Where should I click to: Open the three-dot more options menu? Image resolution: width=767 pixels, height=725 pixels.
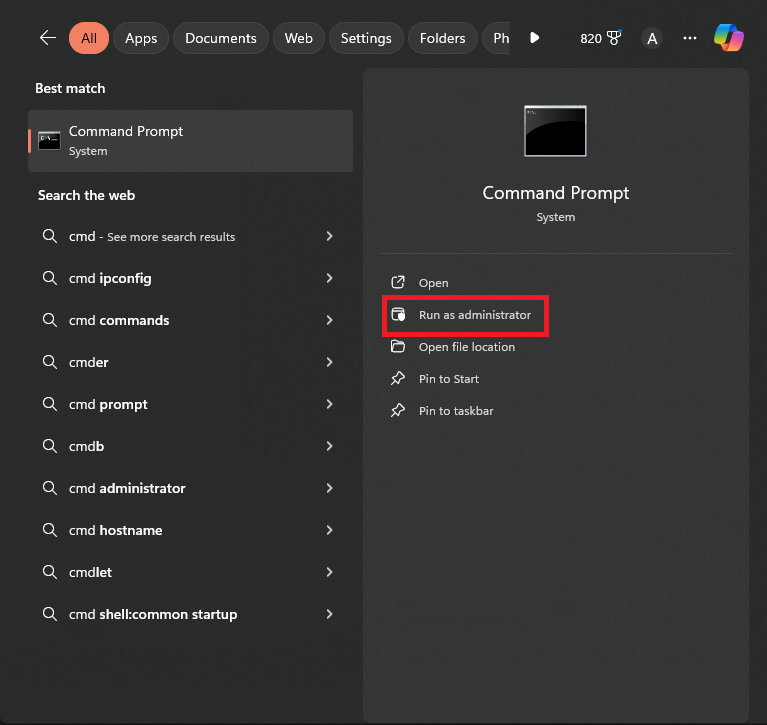[x=689, y=38]
